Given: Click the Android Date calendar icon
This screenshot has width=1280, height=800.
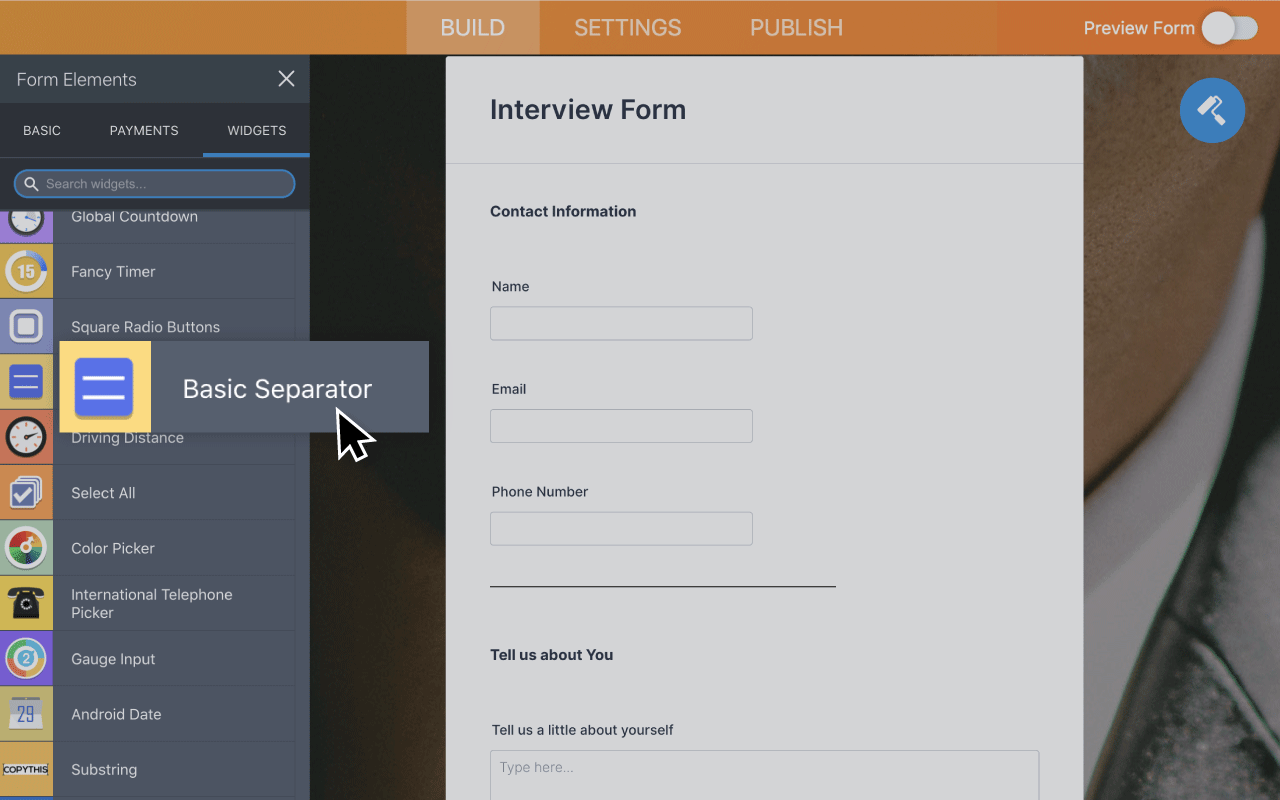Looking at the screenshot, I should pyautogui.click(x=27, y=714).
